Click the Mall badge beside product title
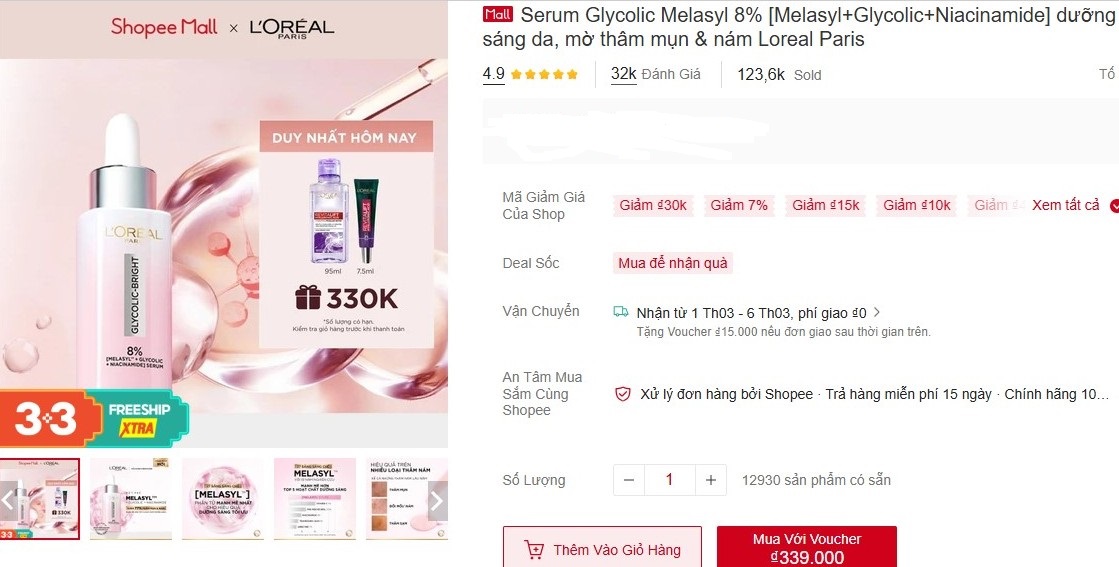 pos(497,14)
